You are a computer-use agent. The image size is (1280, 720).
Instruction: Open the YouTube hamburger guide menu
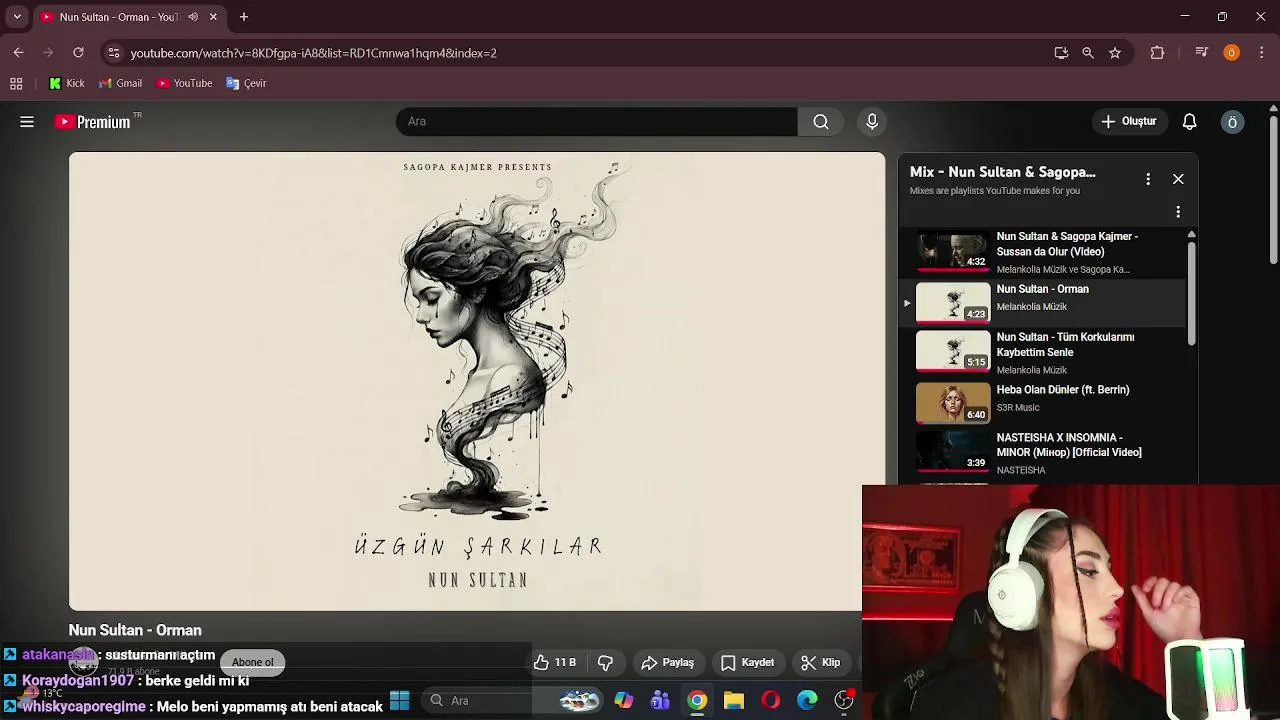pyautogui.click(x=27, y=122)
